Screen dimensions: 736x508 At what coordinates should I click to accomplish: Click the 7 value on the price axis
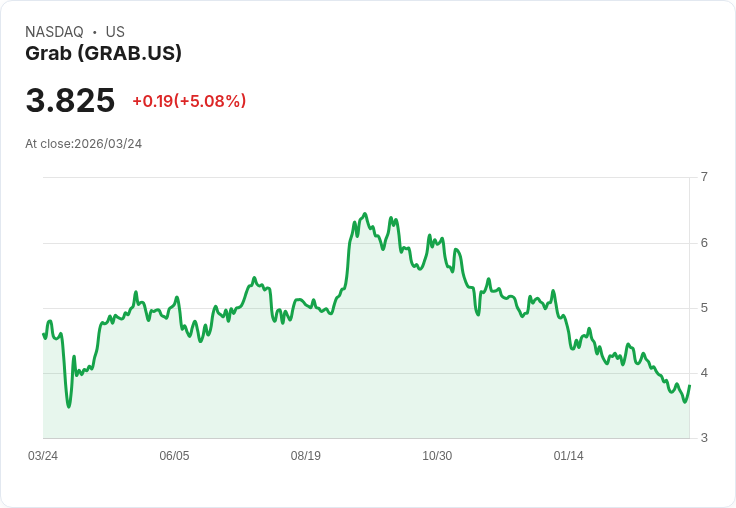[x=704, y=177]
